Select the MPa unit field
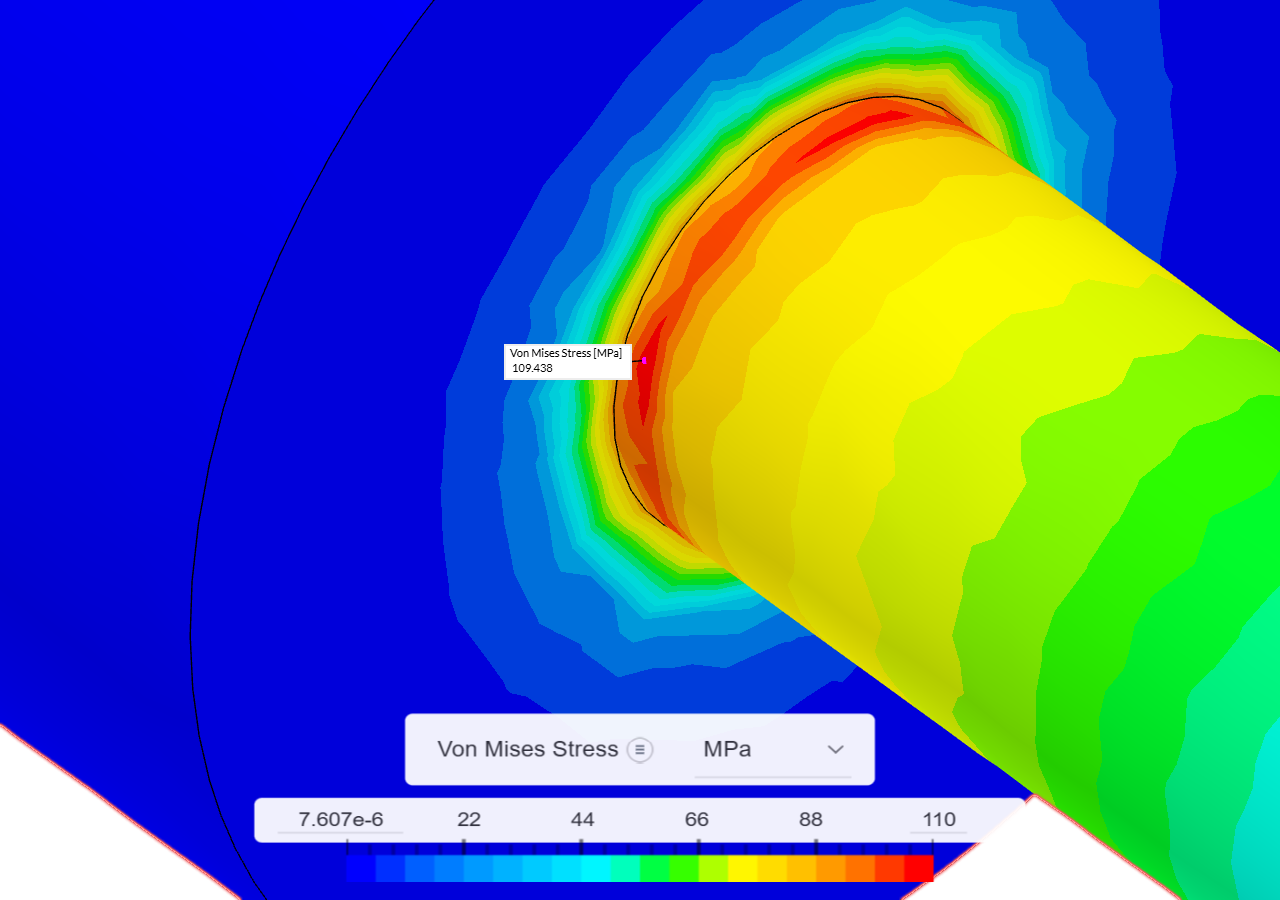Image resolution: width=1280 pixels, height=900 pixels. pyautogui.click(x=773, y=750)
